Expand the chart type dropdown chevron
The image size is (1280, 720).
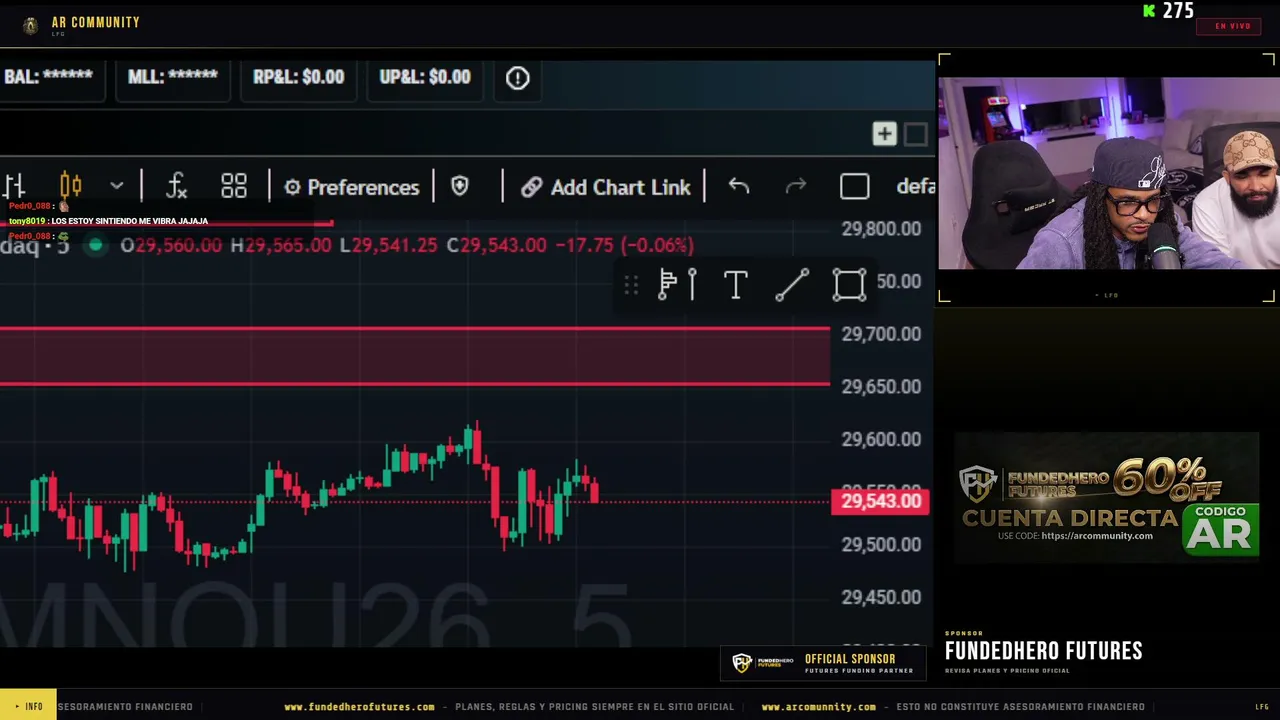(117, 186)
